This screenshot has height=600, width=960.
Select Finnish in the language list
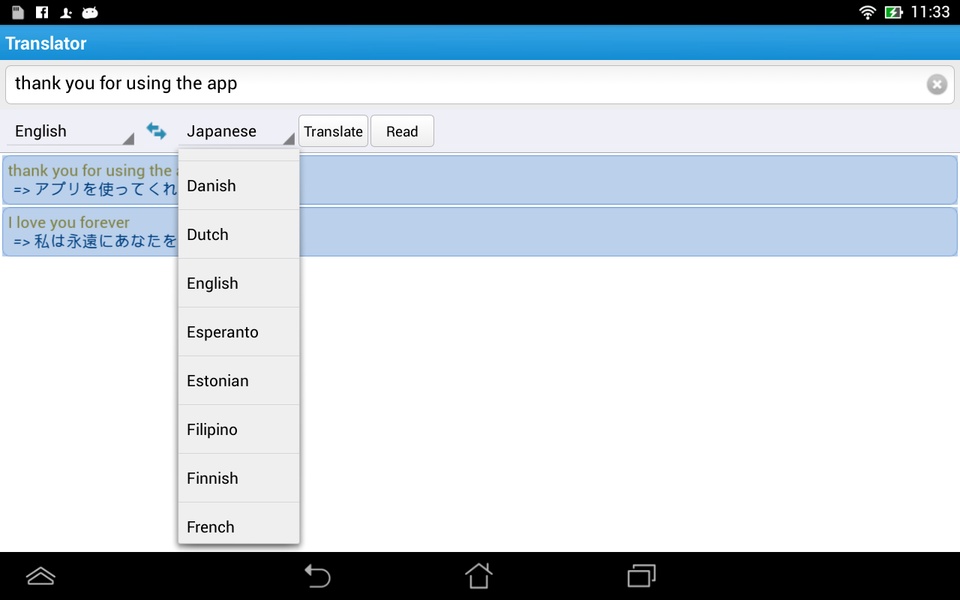click(x=239, y=478)
